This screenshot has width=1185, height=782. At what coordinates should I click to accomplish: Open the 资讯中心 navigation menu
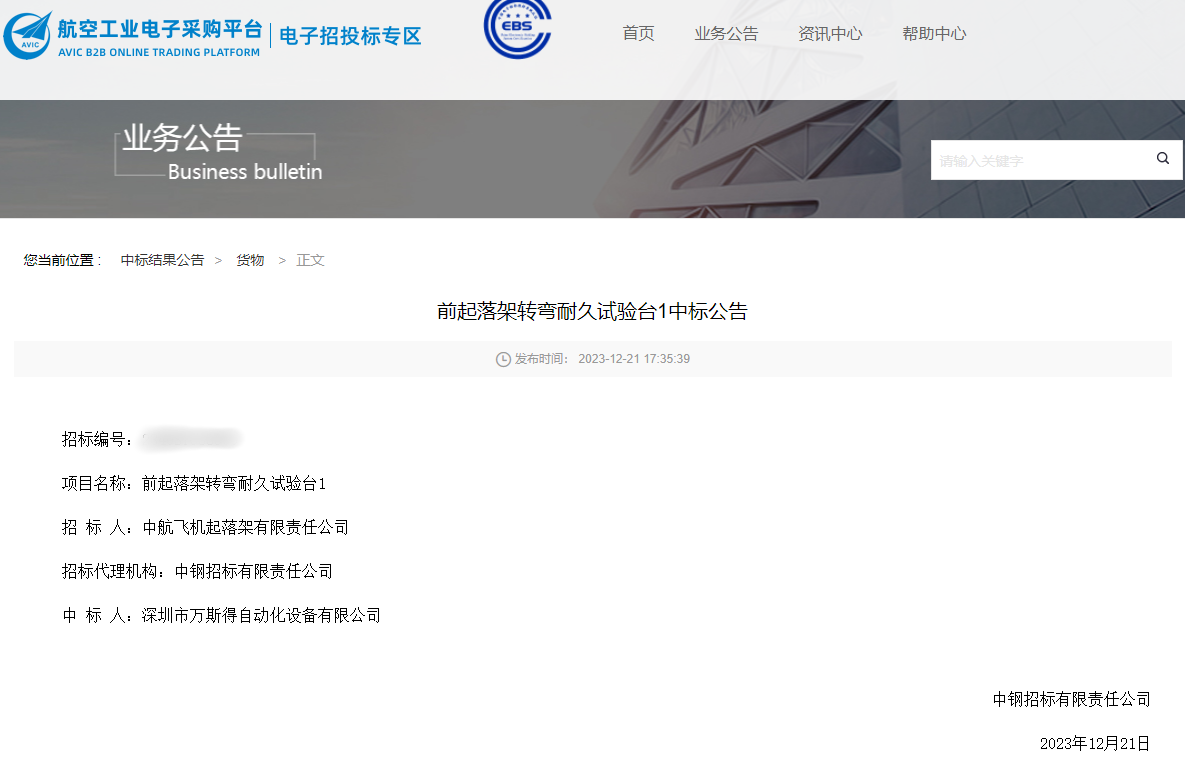(830, 33)
